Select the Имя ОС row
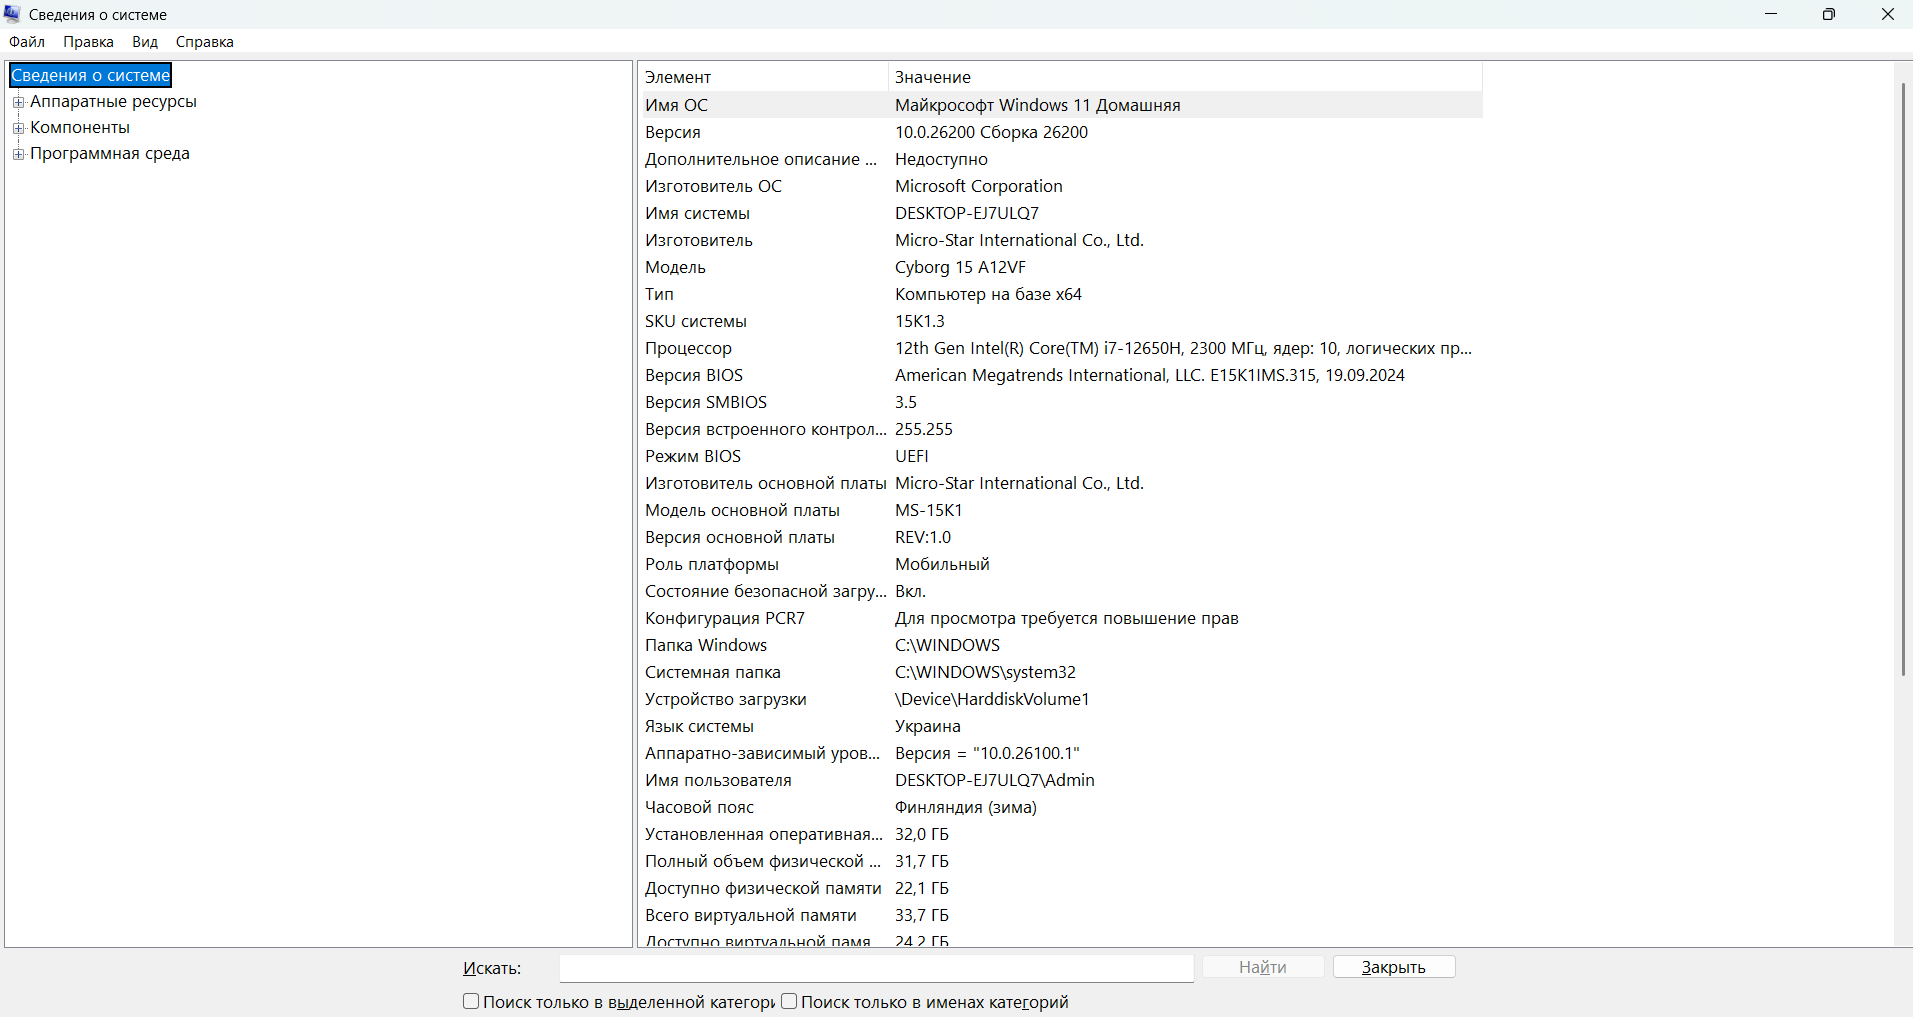Screen dimensions: 1913x1017 (1061, 105)
